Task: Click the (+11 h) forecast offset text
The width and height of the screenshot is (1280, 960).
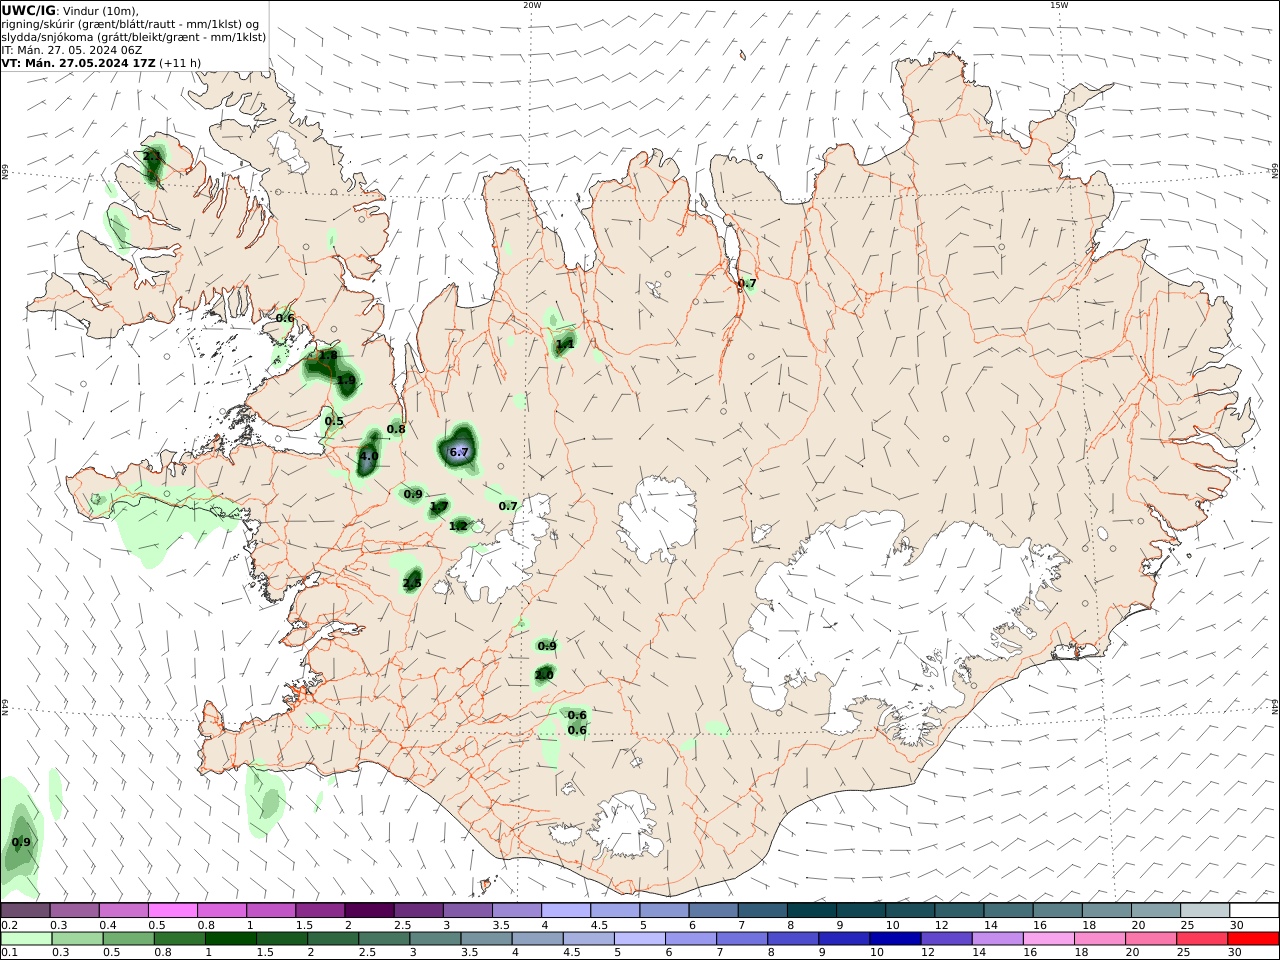Action: click(181, 62)
